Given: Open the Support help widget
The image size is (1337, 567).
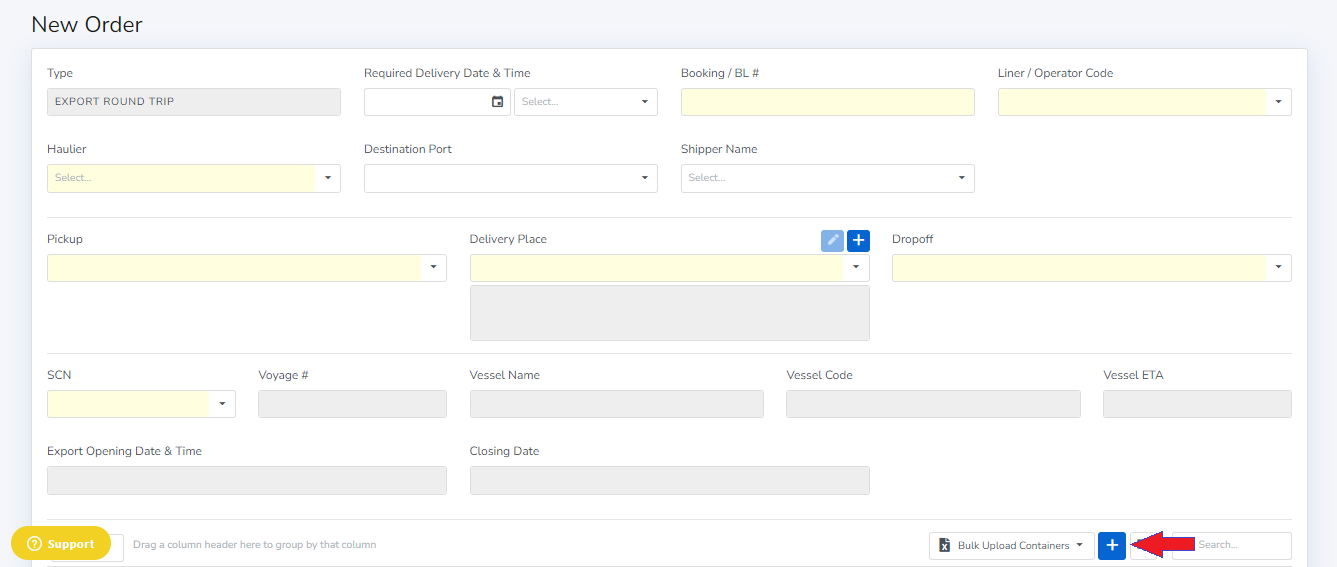Looking at the screenshot, I should [x=61, y=544].
